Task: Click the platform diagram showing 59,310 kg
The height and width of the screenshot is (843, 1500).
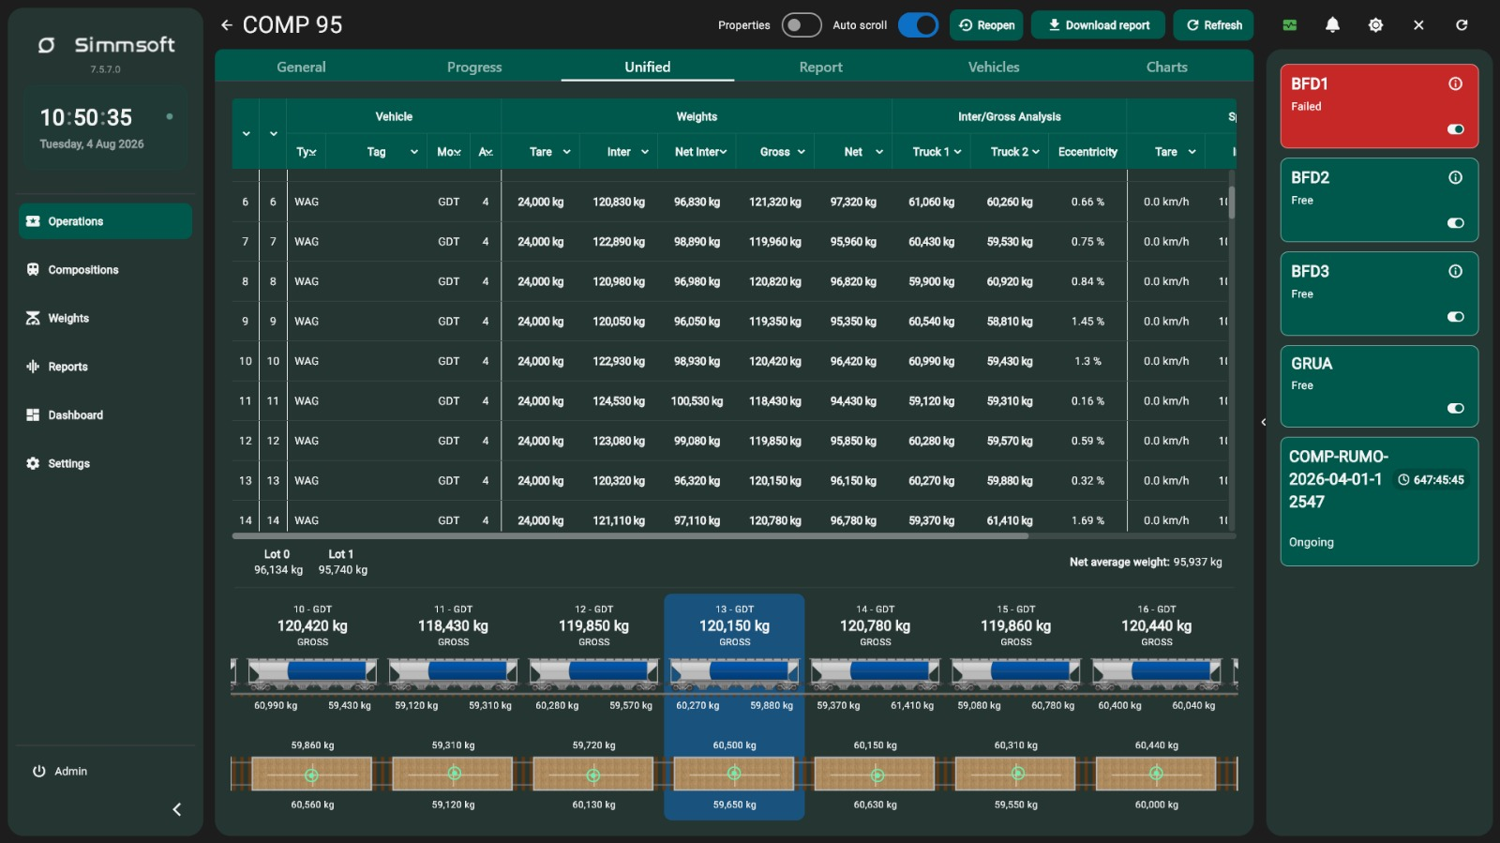Action: click(453, 774)
